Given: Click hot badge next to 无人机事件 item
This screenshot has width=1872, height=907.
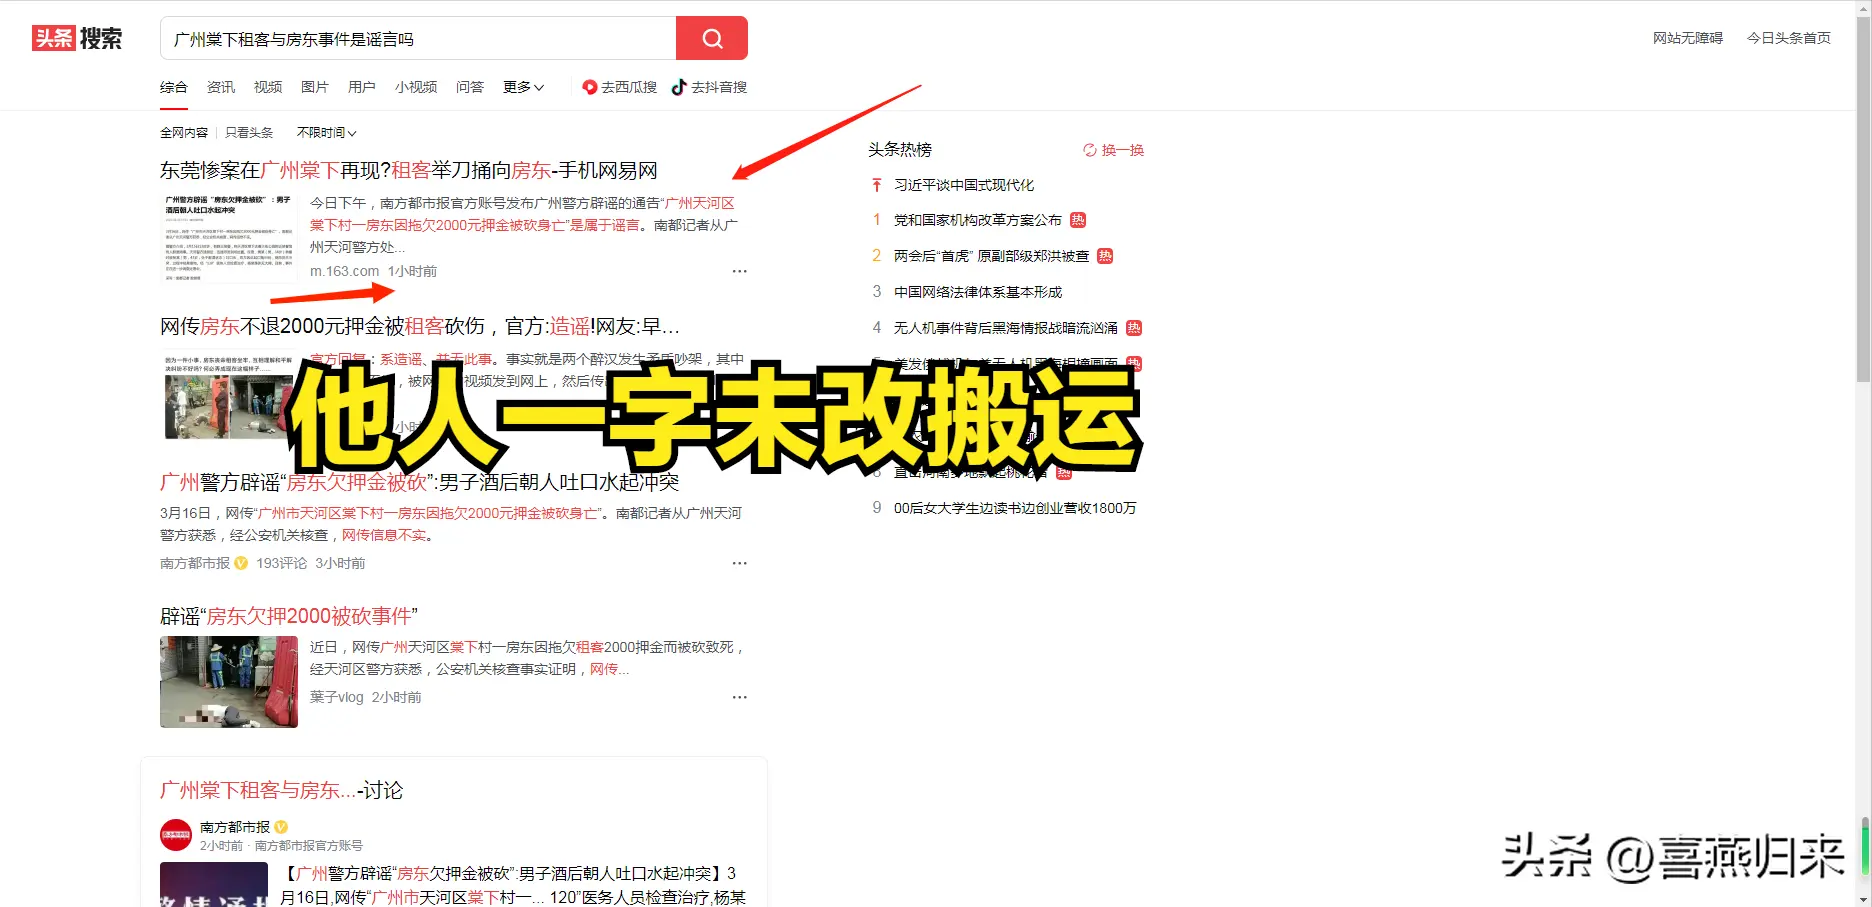Looking at the screenshot, I should tap(1134, 328).
